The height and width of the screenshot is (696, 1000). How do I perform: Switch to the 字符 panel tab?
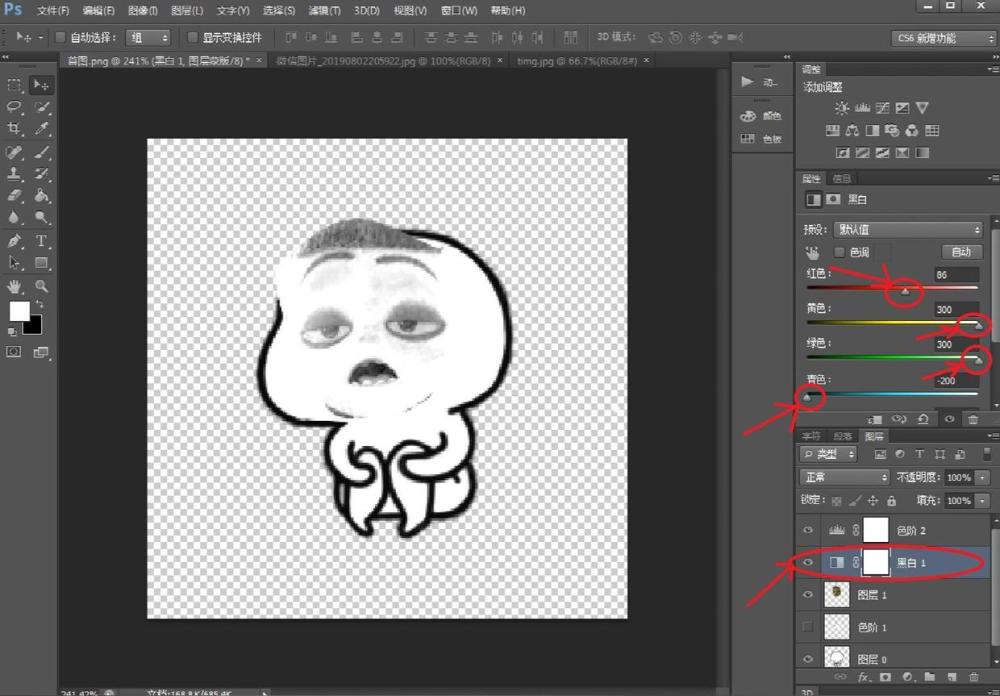(811, 436)
